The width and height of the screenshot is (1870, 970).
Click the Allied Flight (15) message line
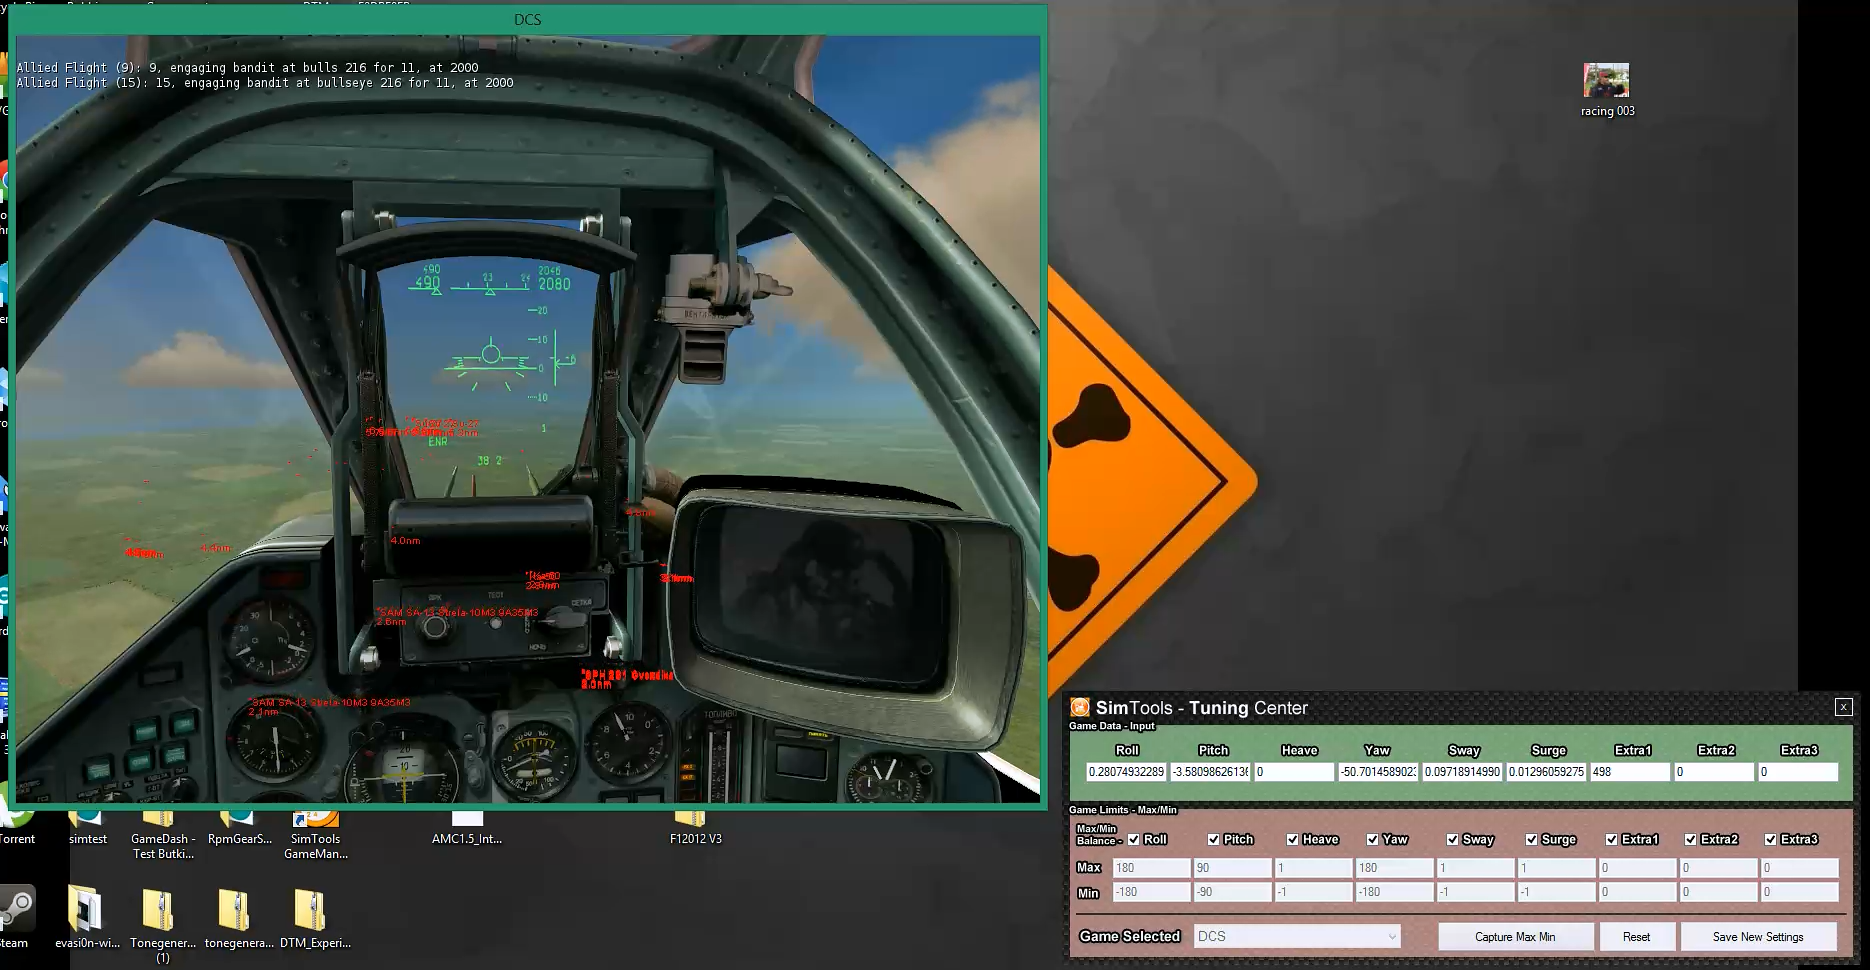coord(265,83)
